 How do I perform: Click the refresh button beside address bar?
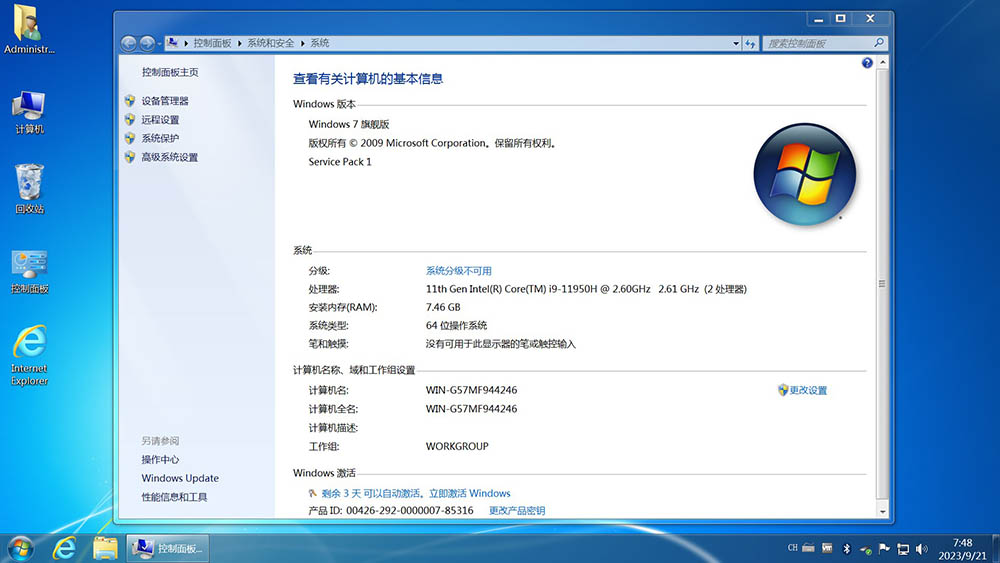[x=750, y=43]
